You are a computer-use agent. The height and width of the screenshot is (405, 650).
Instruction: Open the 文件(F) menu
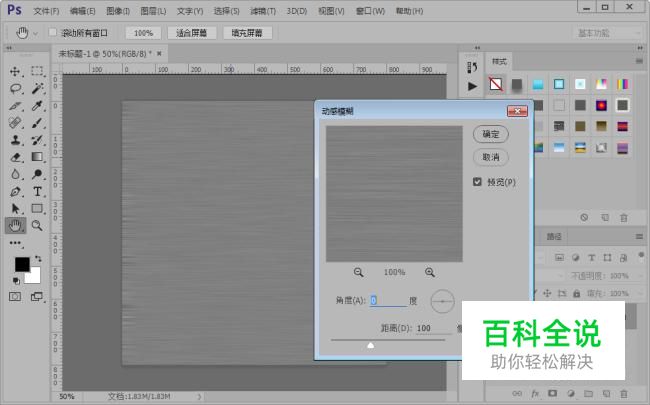pyautogui.click(x=46, y=11)
